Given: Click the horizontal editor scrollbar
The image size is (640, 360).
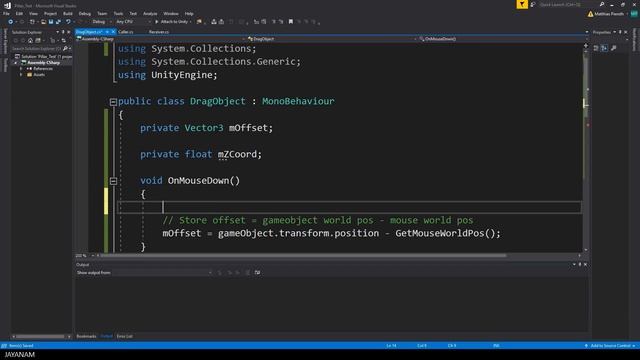Looking at the screenshot, I should pos(304,256).
